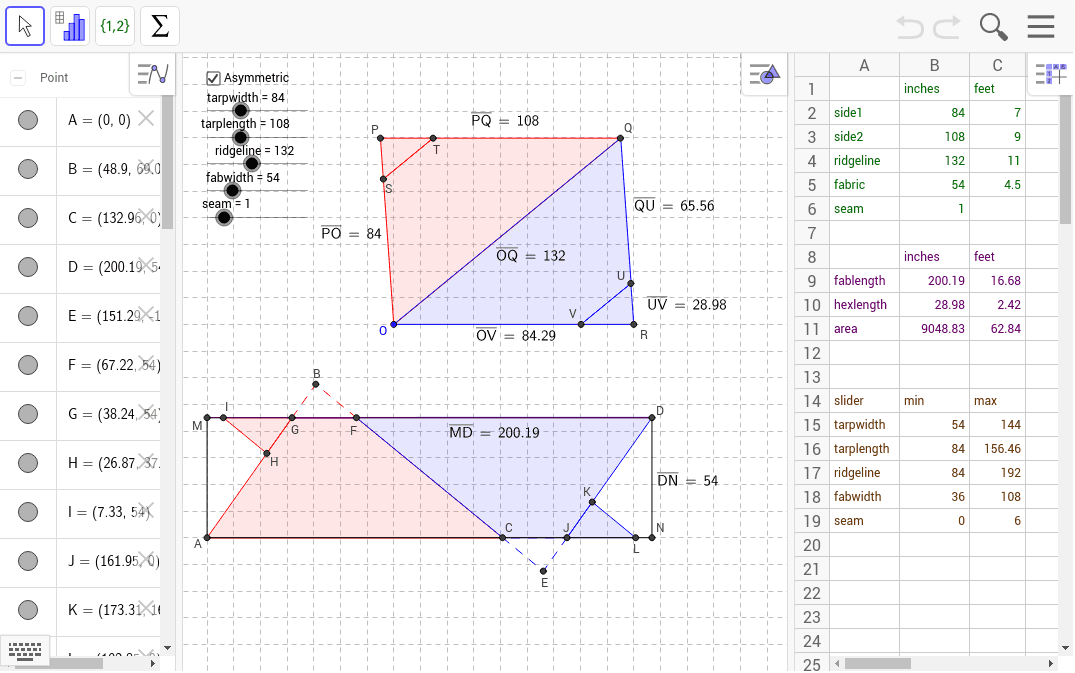Collapse the Point group in Algebra view
This screenshot has height=673, width=1075.
19,78
